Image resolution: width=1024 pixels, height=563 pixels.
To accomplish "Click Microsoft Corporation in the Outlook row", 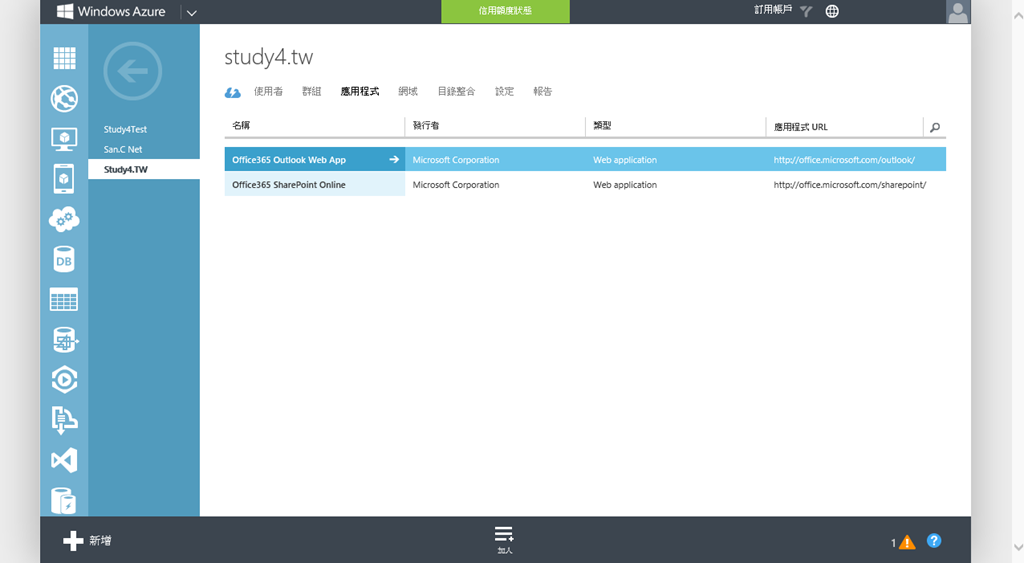I will 456,160.
